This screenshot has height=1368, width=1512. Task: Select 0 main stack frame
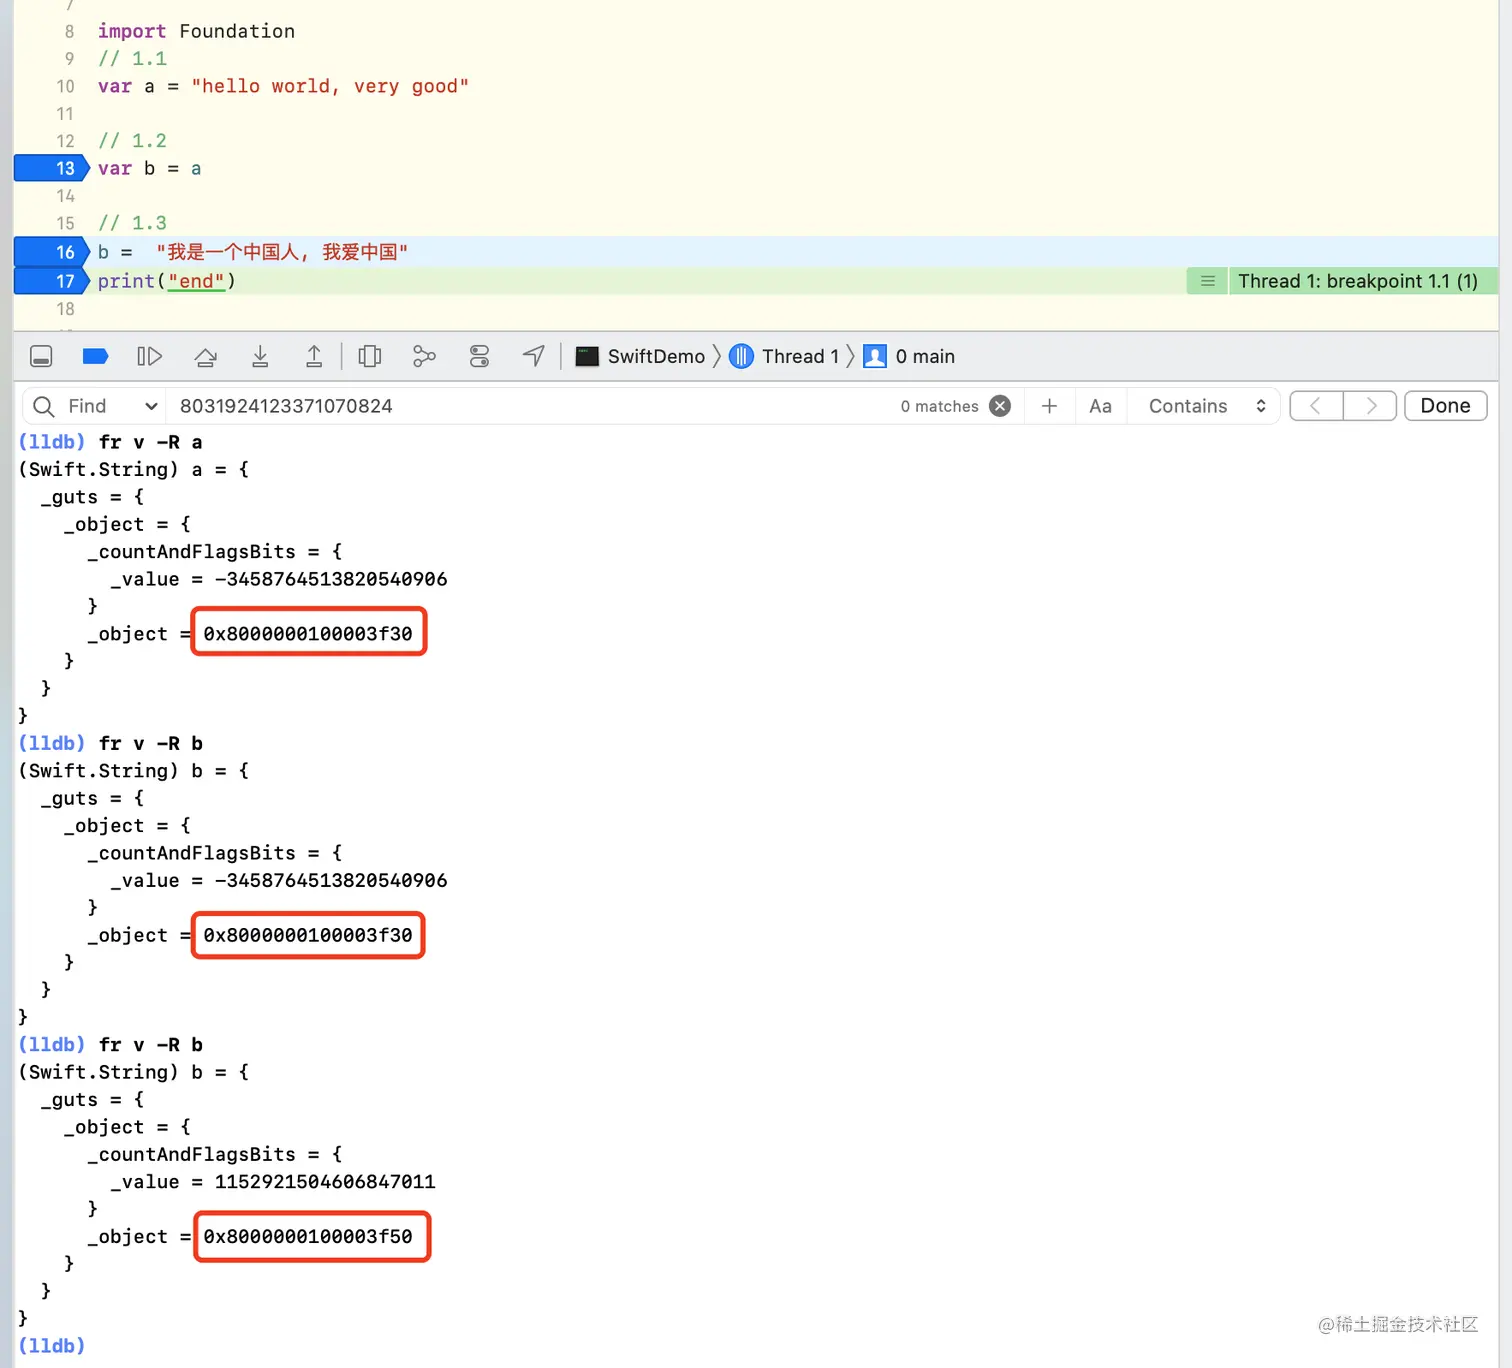pyautogui.click(x=909, y=356)
